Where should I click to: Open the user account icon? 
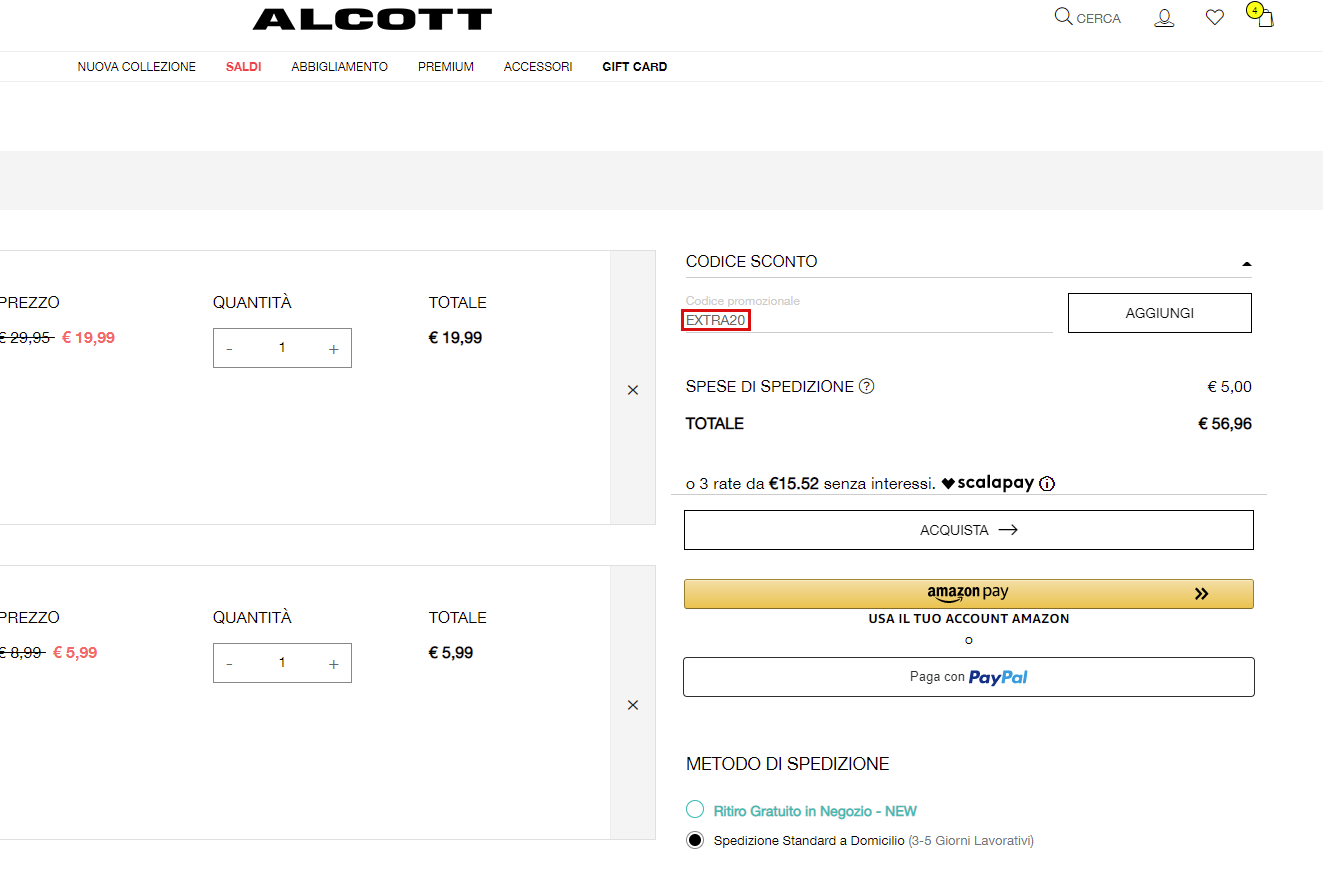(1164, 18)
